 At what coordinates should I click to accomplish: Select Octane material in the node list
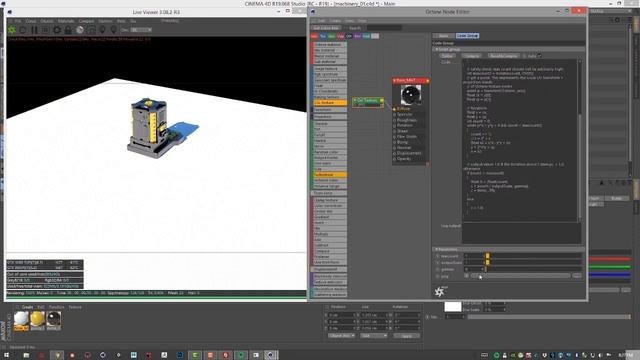click(x=330, y=44)
